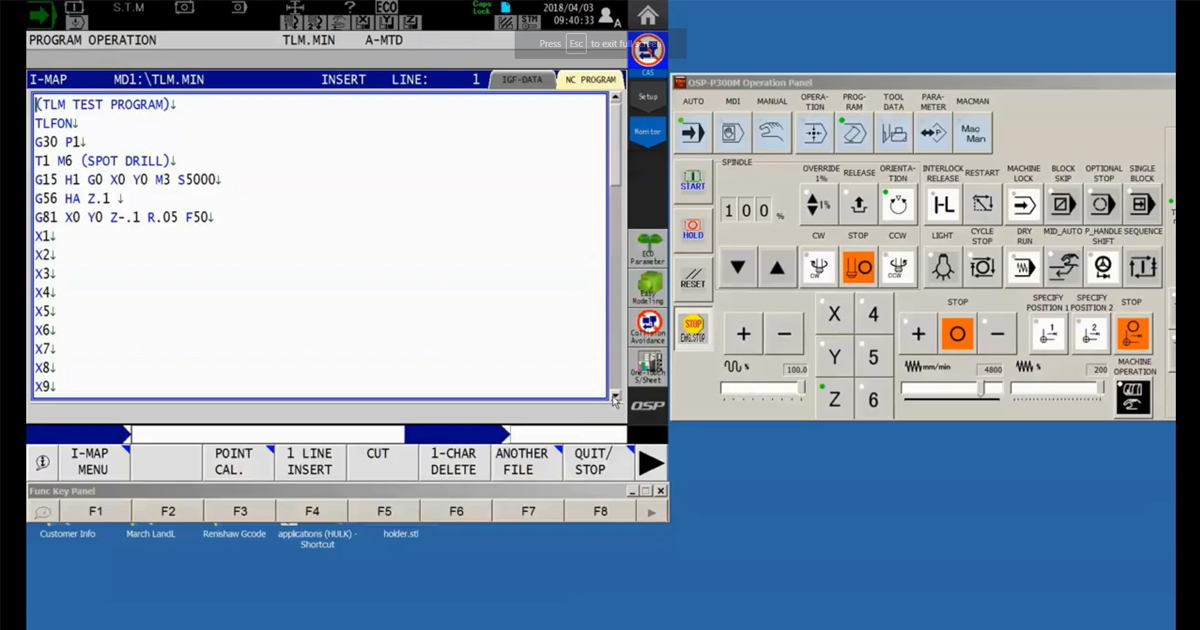Toggle the Dry Run switch
The height and width of the screenshot is (630, 1200).
1023,267
